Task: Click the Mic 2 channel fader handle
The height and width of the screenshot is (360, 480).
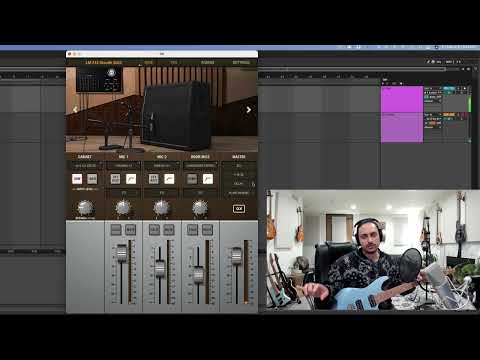Action: point(160,268)
